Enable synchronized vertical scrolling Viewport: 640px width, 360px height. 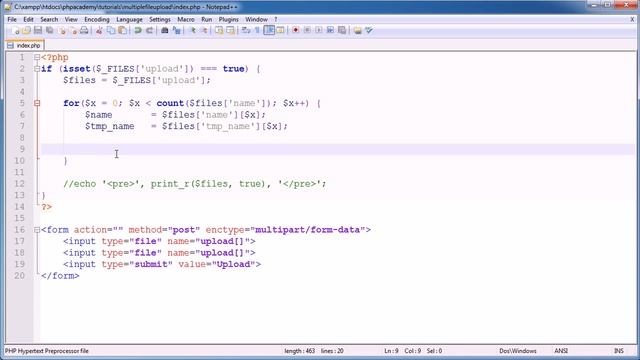(x=219, y=30)
